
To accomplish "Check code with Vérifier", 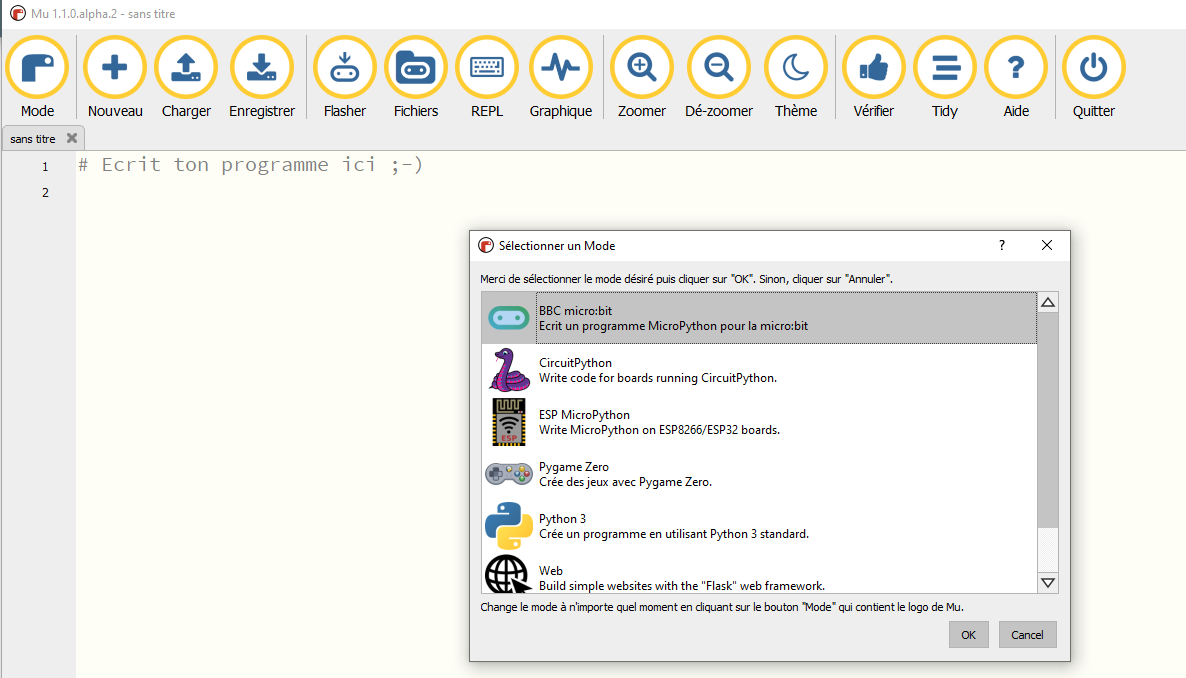I will [x=874, y=77].
